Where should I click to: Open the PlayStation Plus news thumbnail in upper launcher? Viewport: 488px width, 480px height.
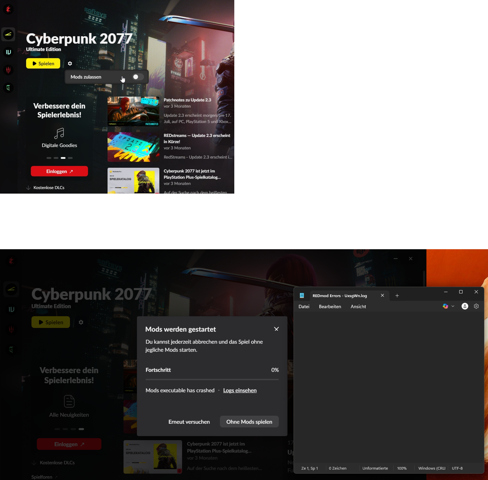tap(133, 181)
